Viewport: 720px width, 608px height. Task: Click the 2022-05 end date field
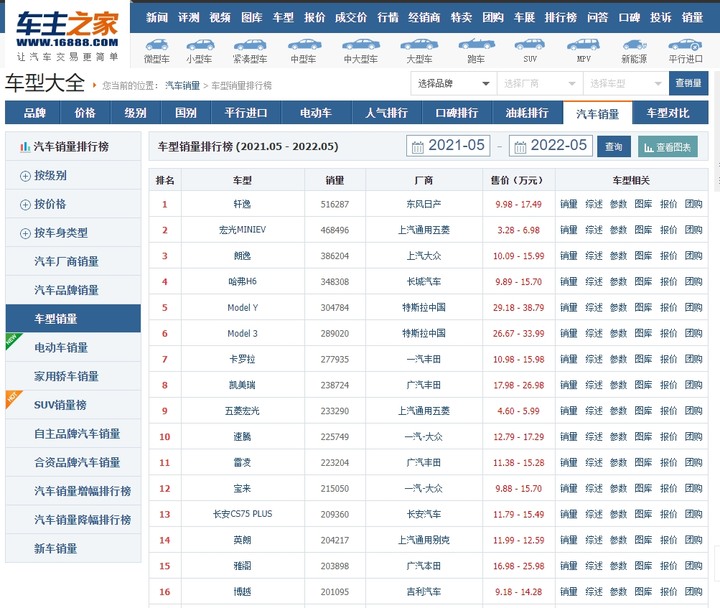coord(551,146)
